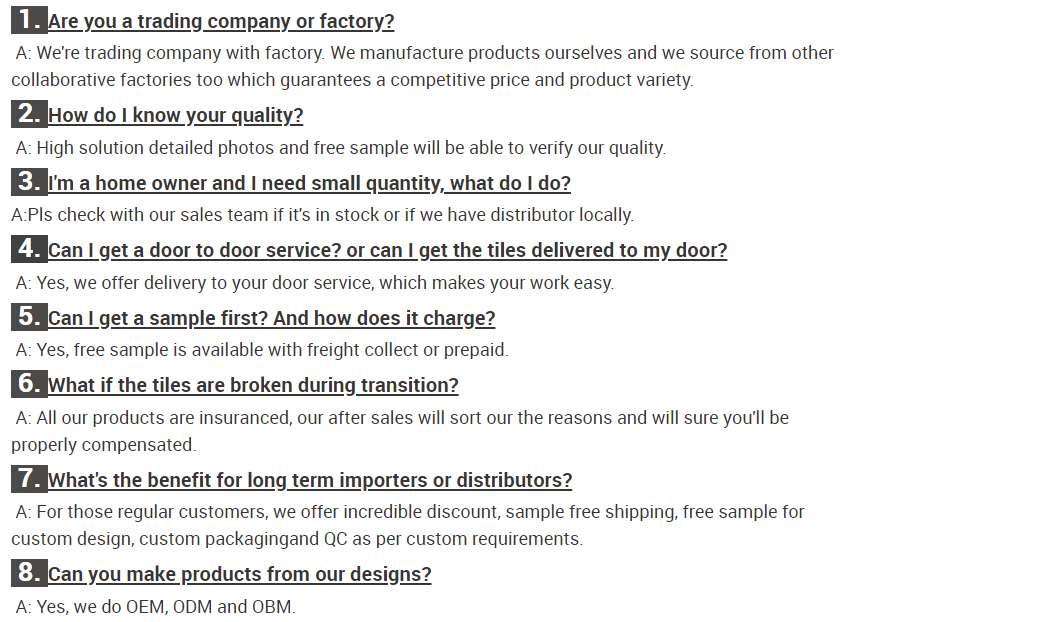
Task: Click the answer mentioning sales team stock check
Action: click(x=322, y=215)
